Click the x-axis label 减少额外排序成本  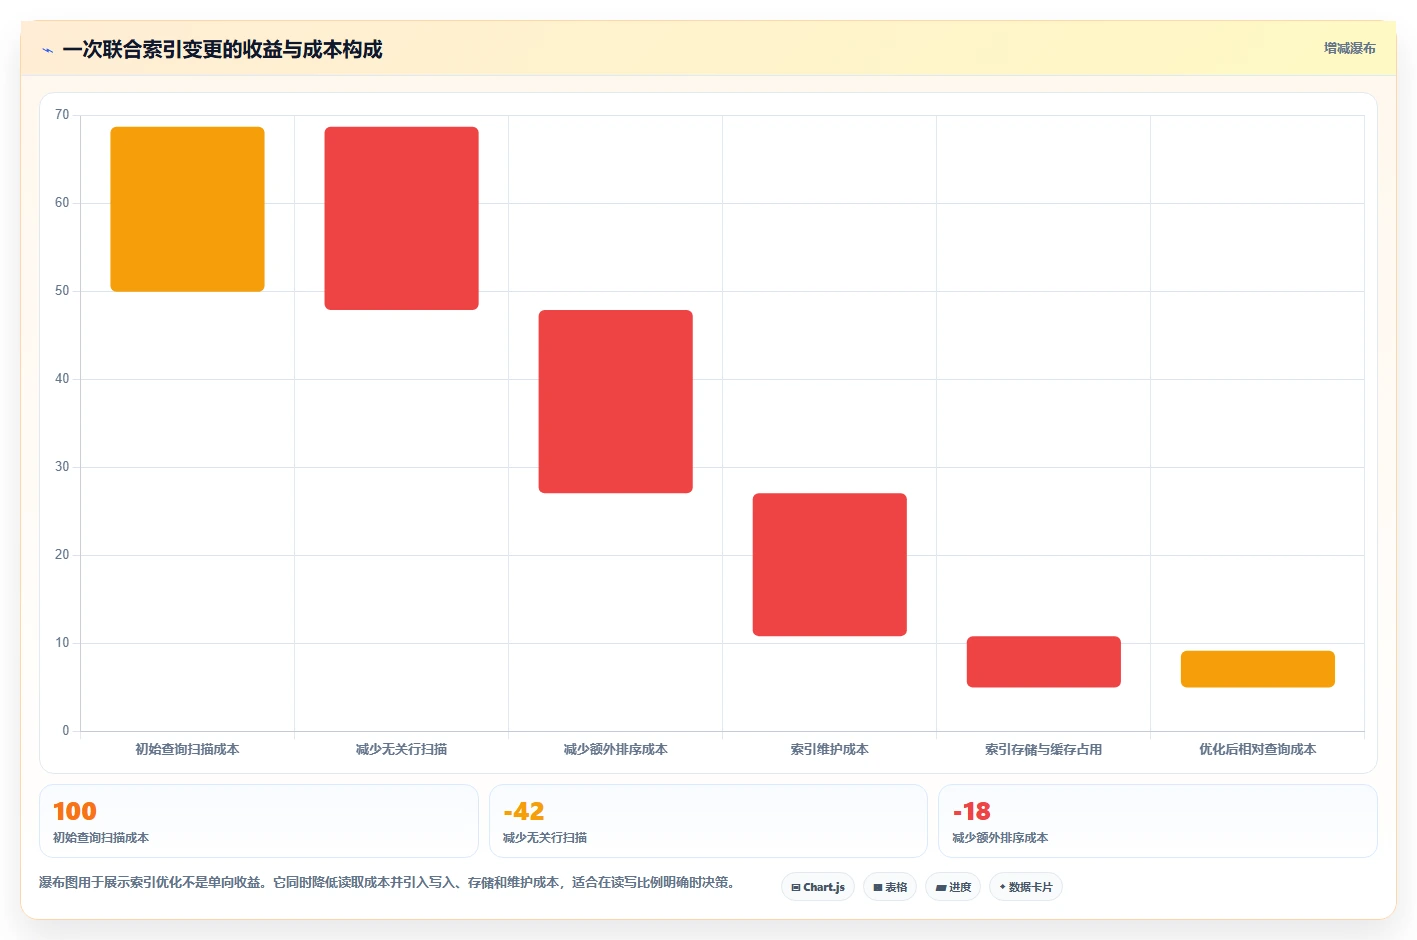(615, 749)
